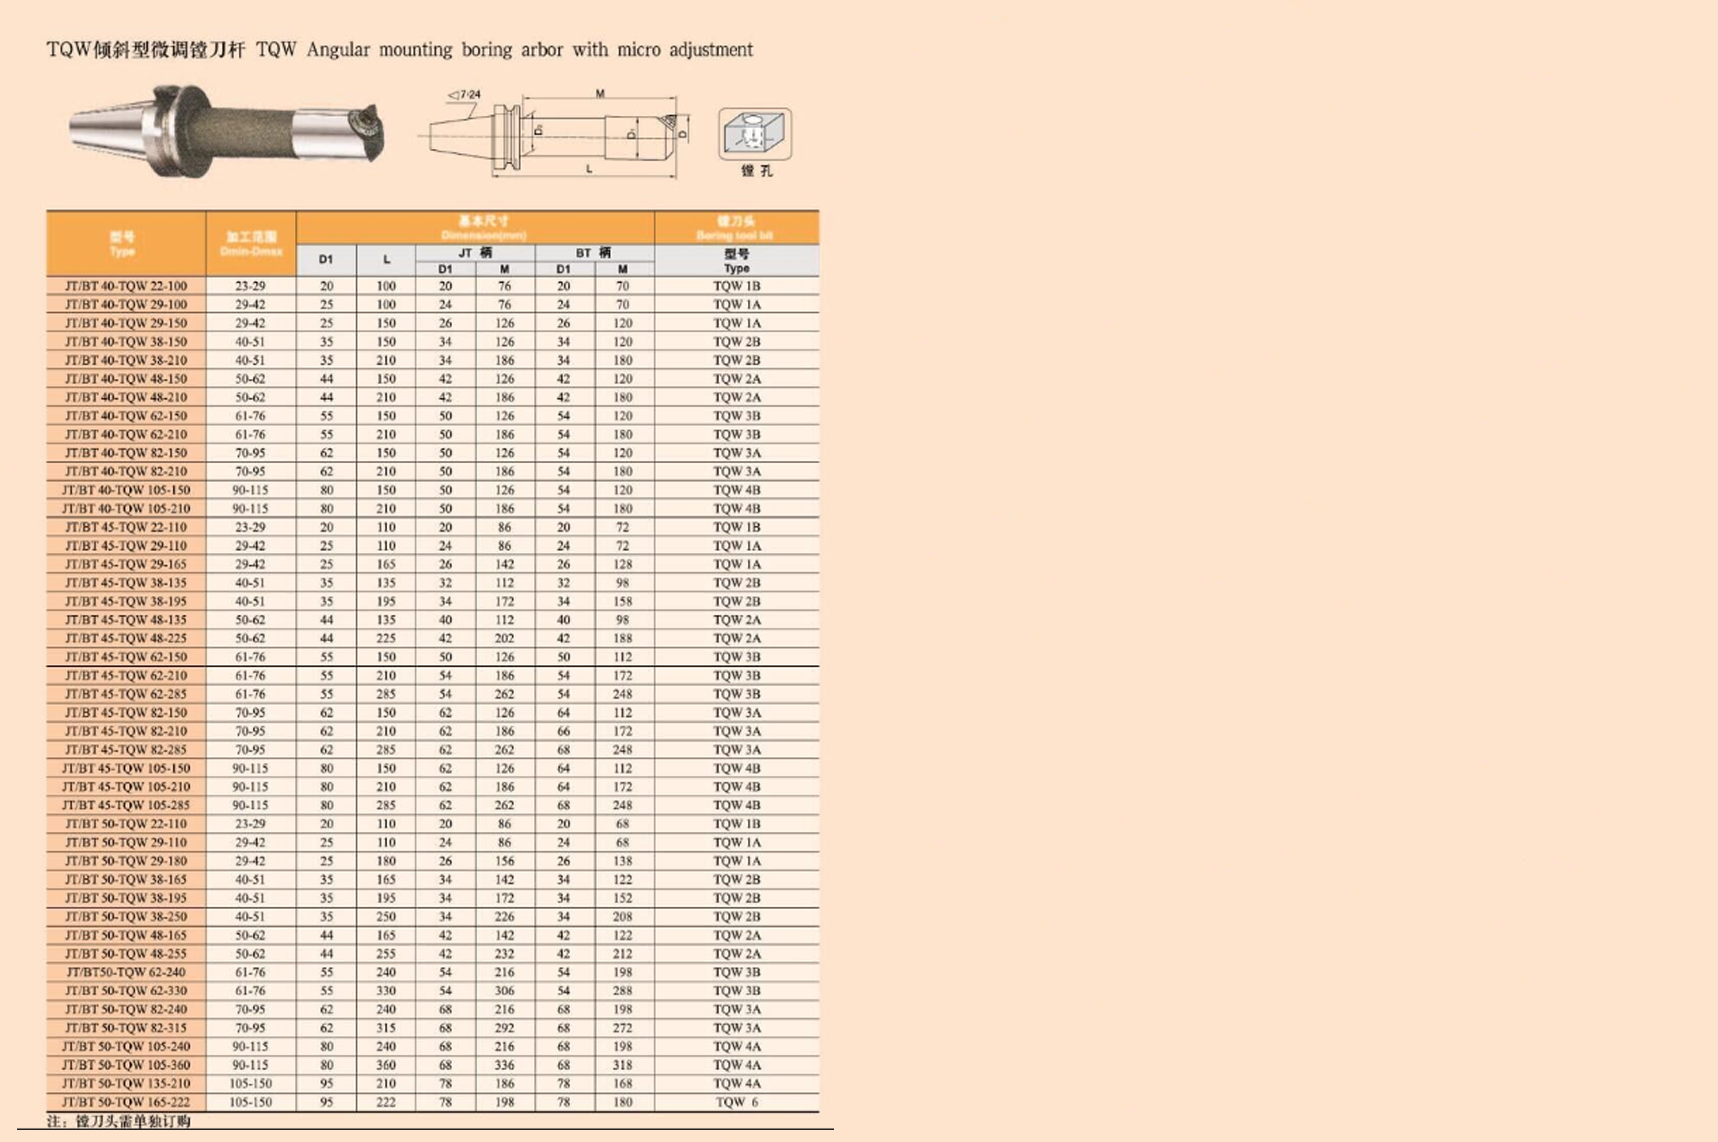Select the 'Dmin-Dmax' column header
The height and width of the screenshot is (1142, 1718).
click(x=251, y=244)
